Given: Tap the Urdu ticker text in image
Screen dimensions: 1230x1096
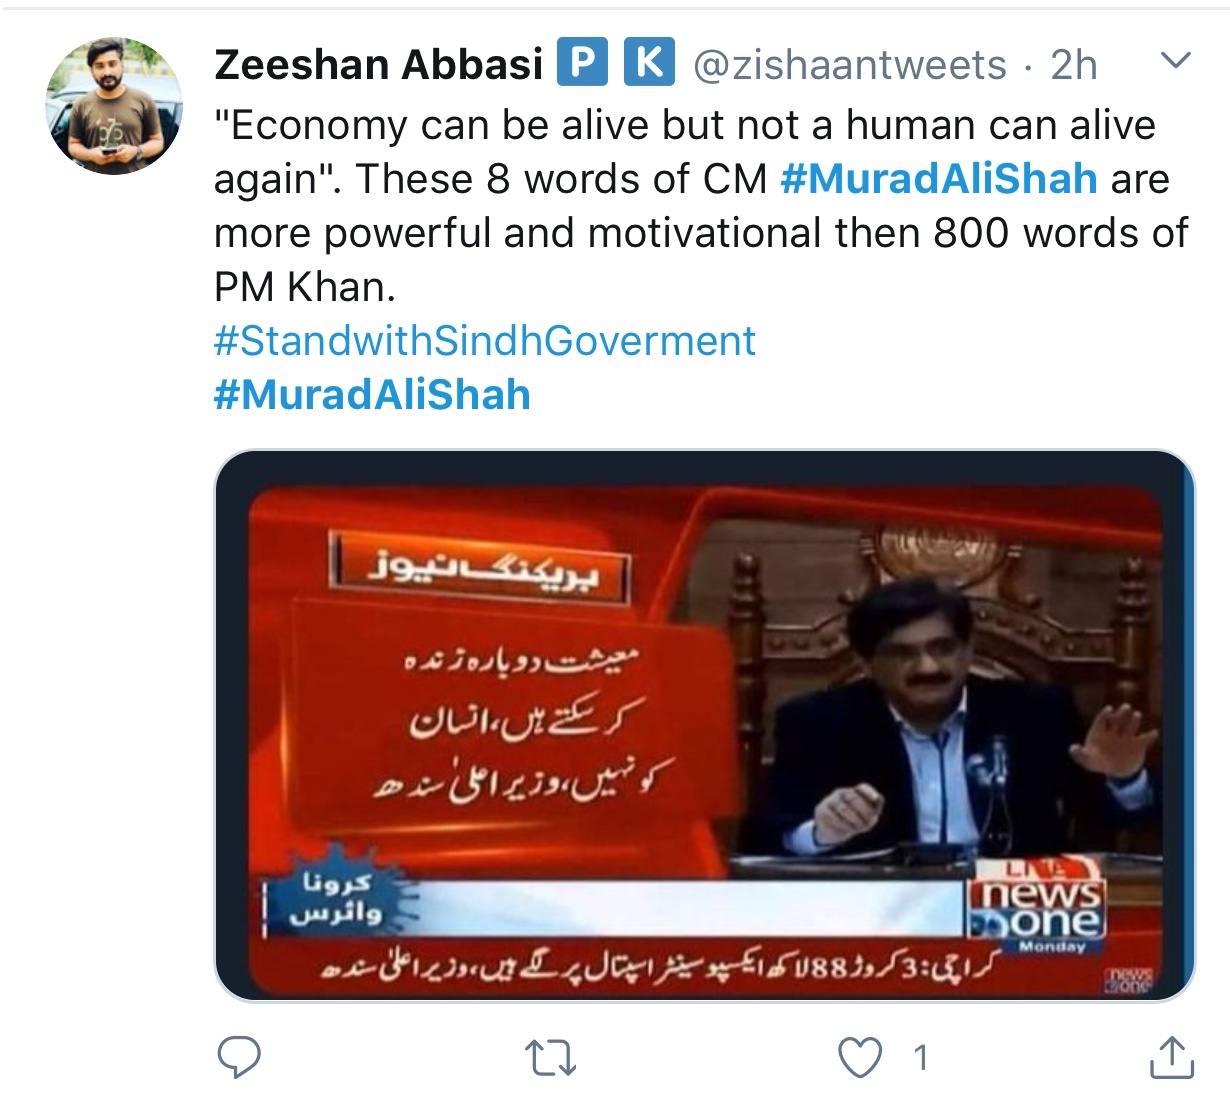Looking at the screenshot, I should click(x=655, y=968).
